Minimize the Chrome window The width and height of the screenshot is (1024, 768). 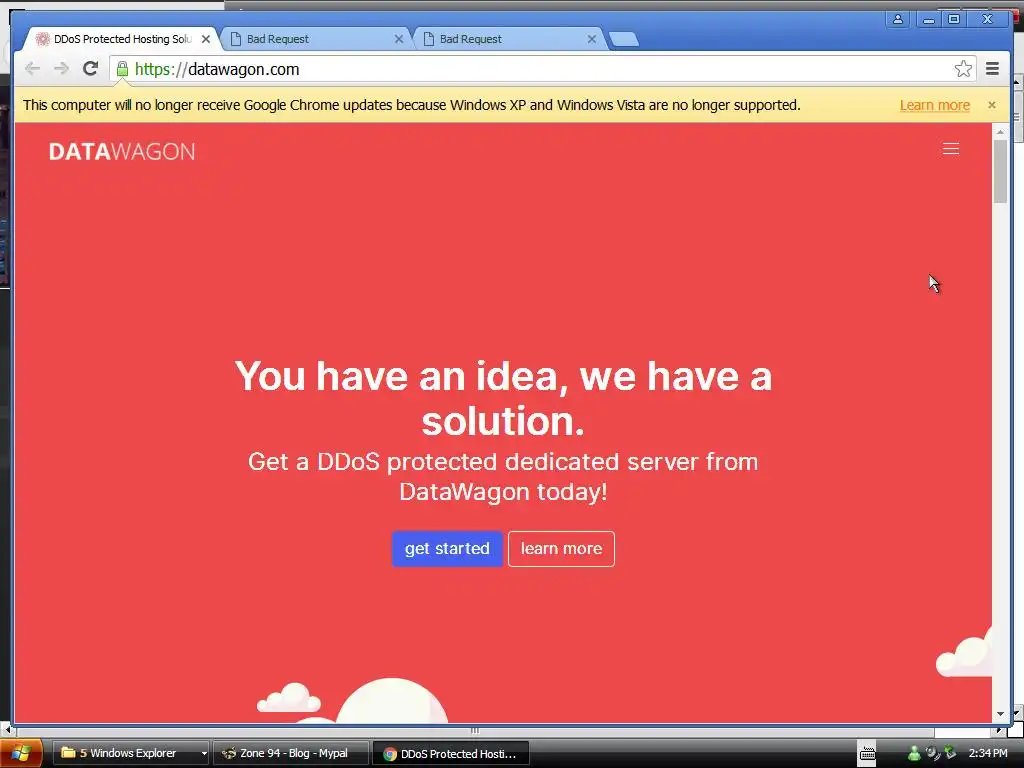click(928, 19)
